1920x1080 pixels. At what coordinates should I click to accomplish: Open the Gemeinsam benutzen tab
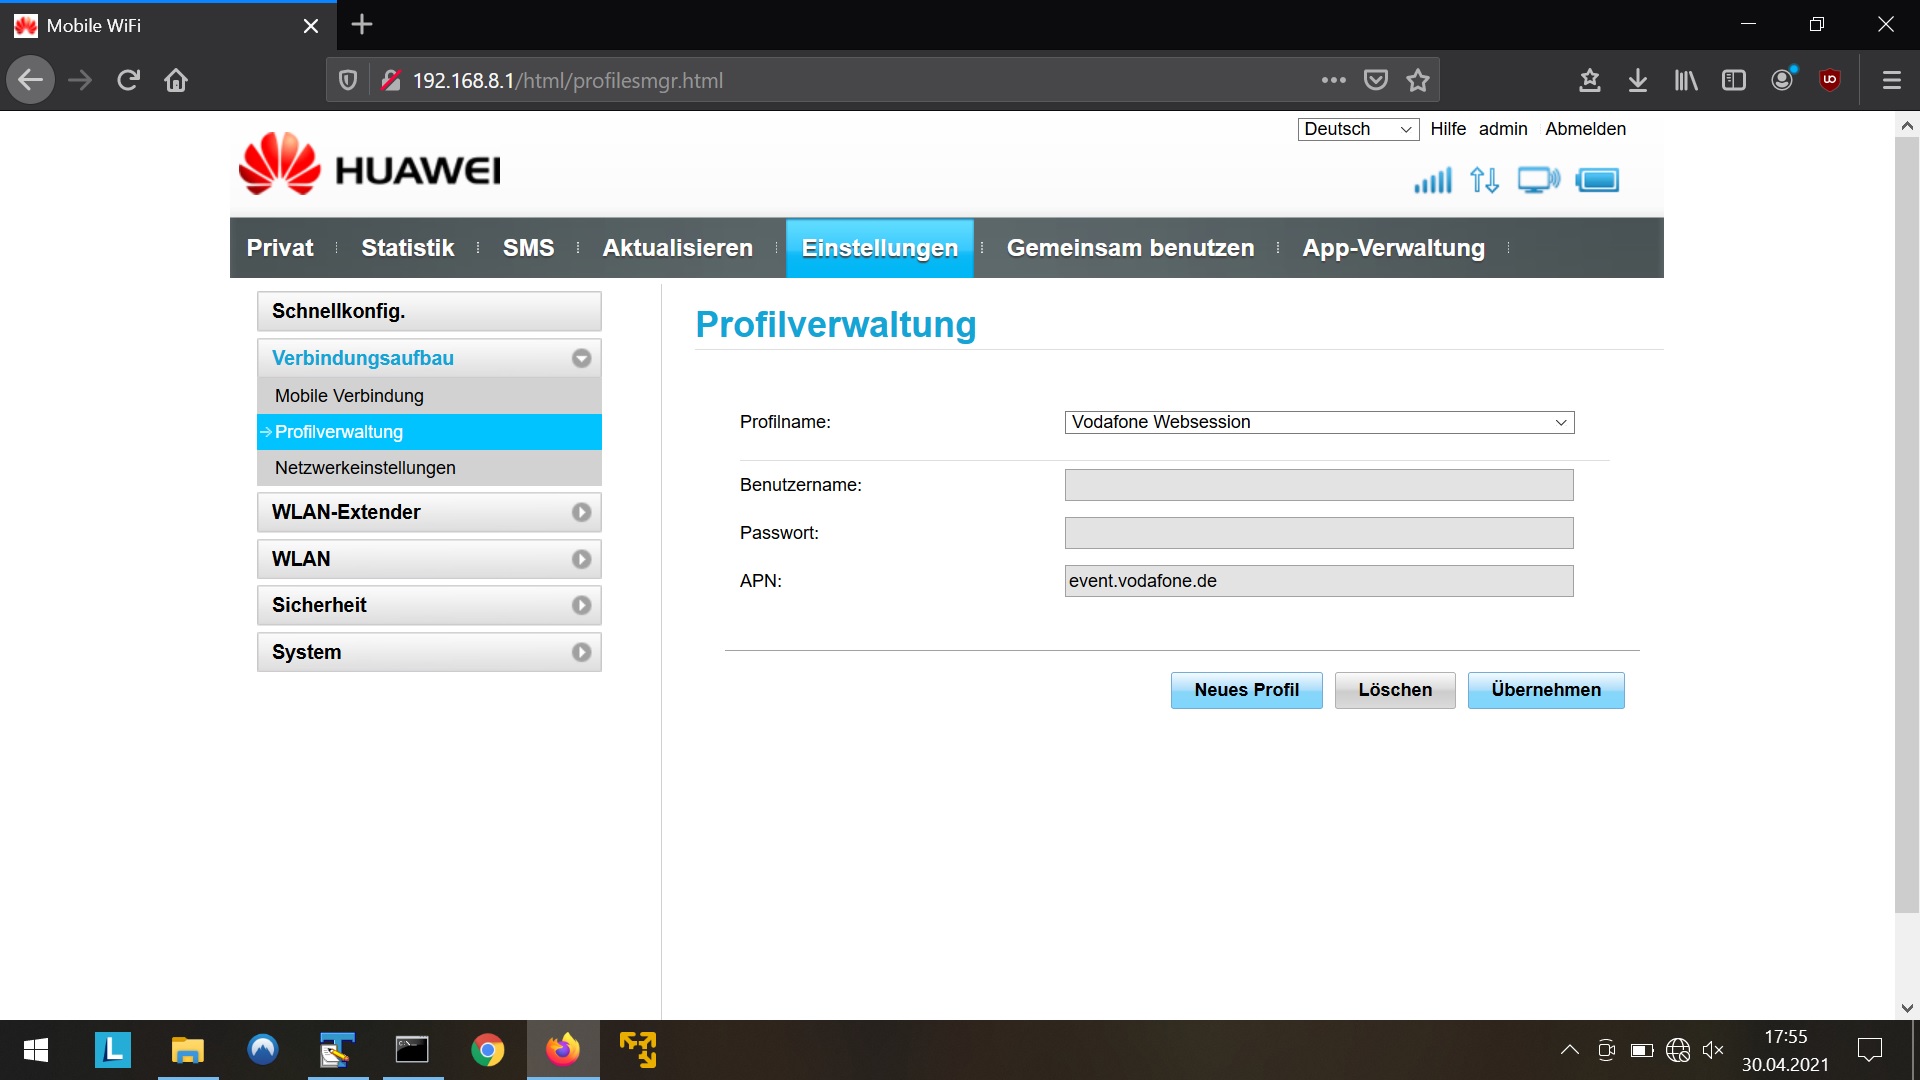(x=1130, y=248)
